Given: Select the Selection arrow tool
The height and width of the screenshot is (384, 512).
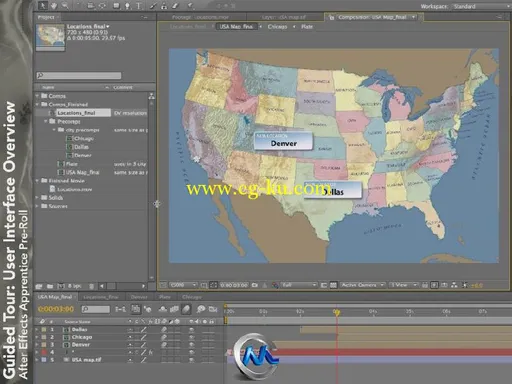Looking at the screenshot, I should (43, 5).
